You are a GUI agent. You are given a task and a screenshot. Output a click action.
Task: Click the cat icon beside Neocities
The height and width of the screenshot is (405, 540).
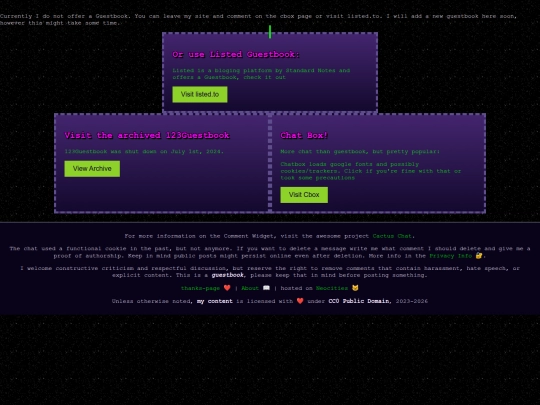click(355, 288)
